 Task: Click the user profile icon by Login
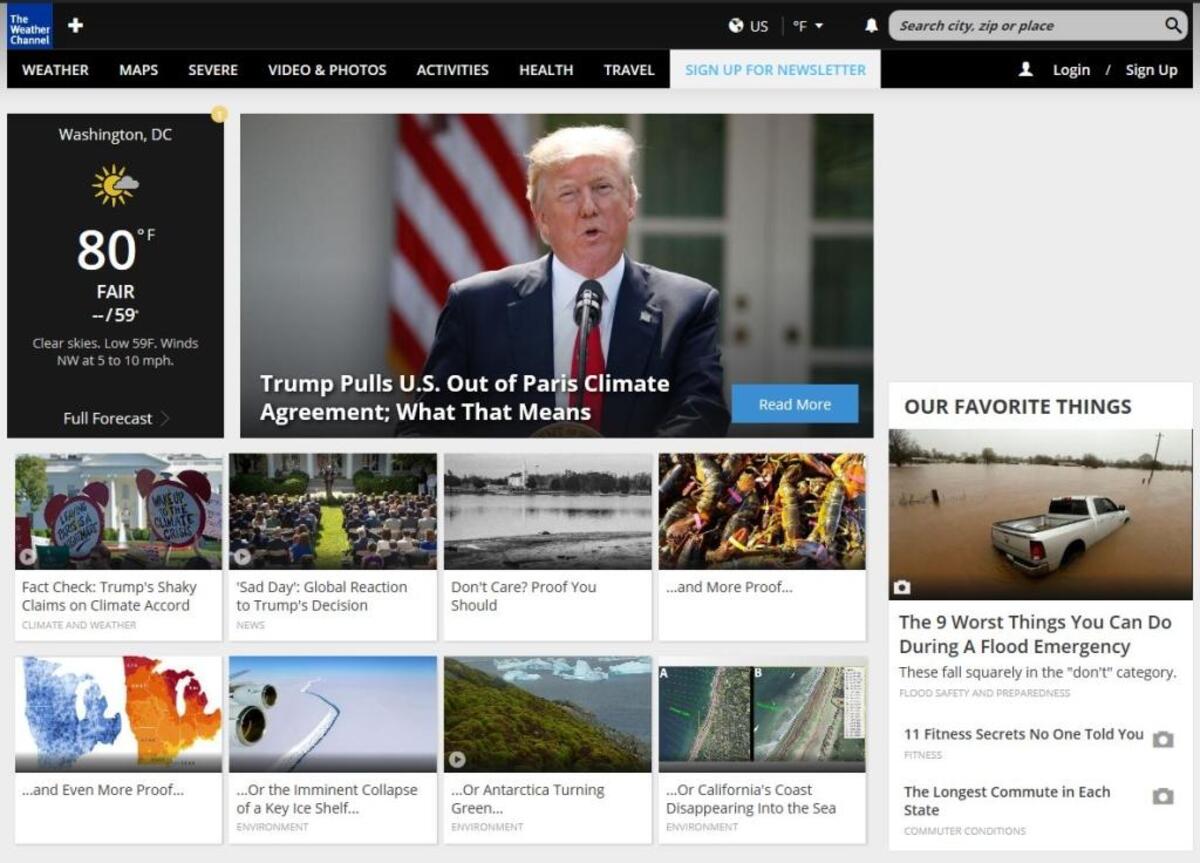1025,70
